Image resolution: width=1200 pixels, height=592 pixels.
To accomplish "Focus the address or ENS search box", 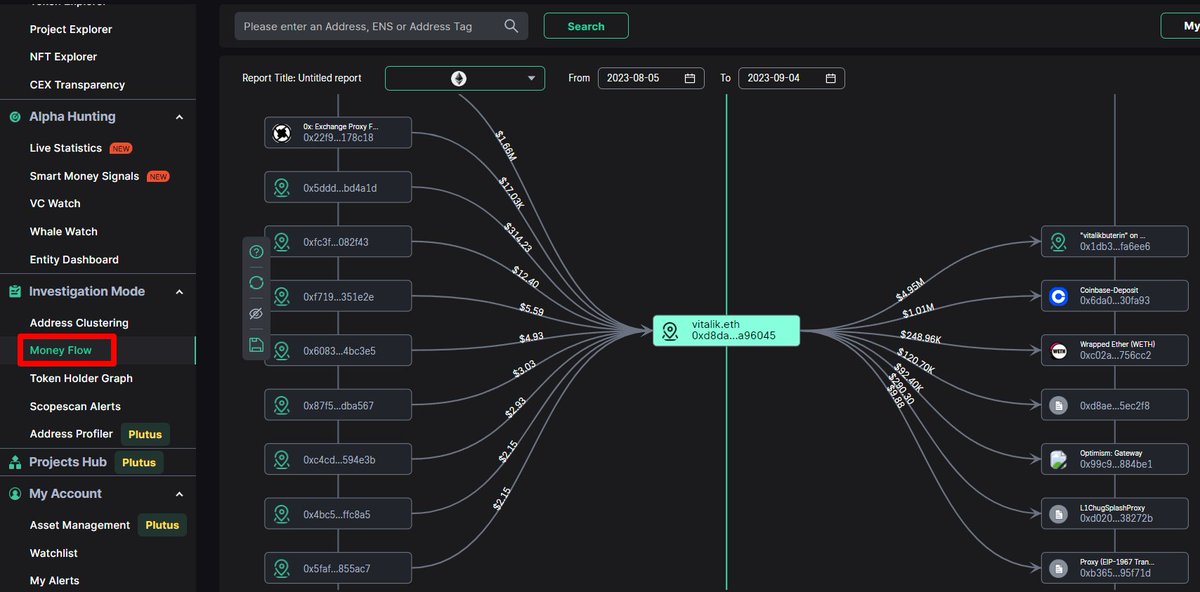I will [x=381, y=26].
